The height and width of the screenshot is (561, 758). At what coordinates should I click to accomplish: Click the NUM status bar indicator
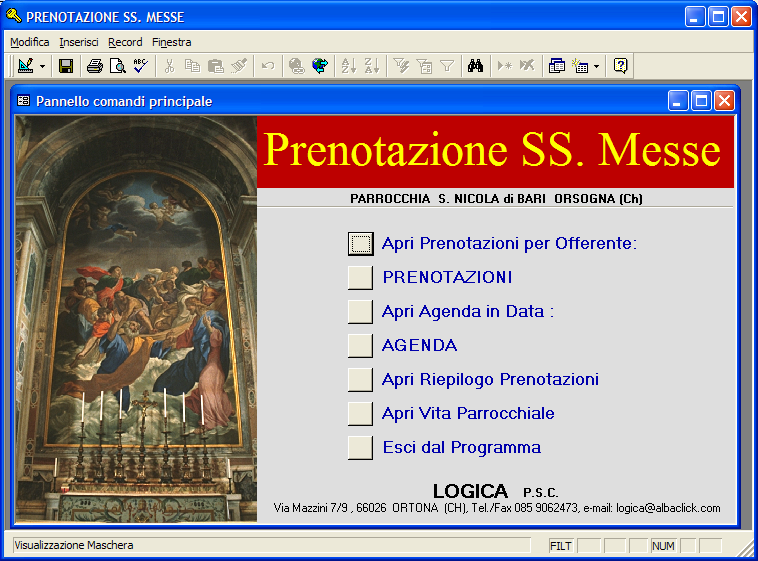[663, 546]
